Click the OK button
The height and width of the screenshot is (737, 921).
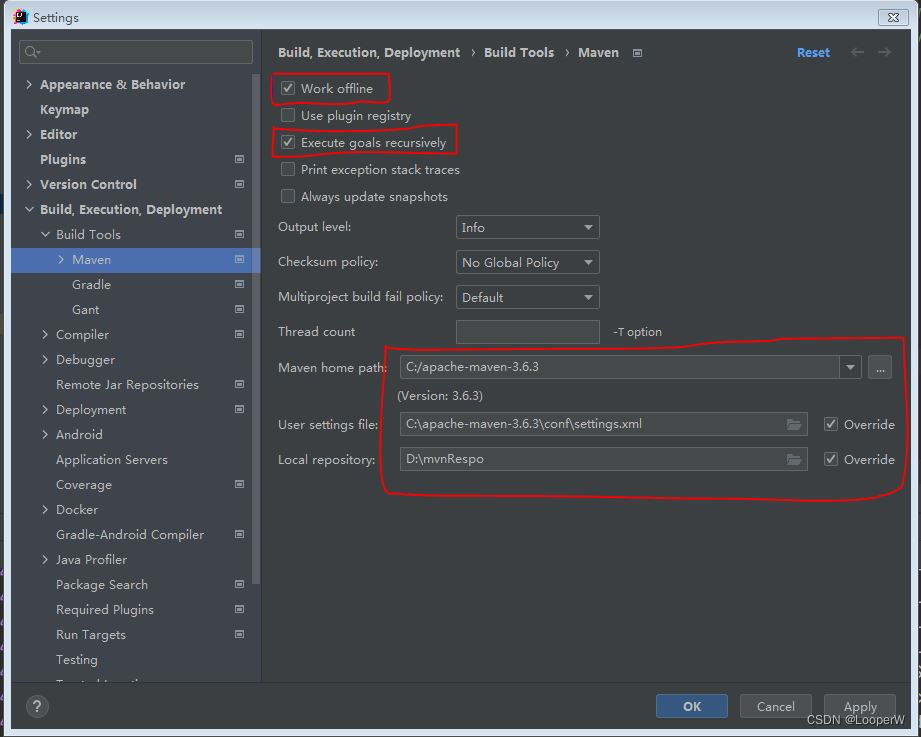(691, 706)
